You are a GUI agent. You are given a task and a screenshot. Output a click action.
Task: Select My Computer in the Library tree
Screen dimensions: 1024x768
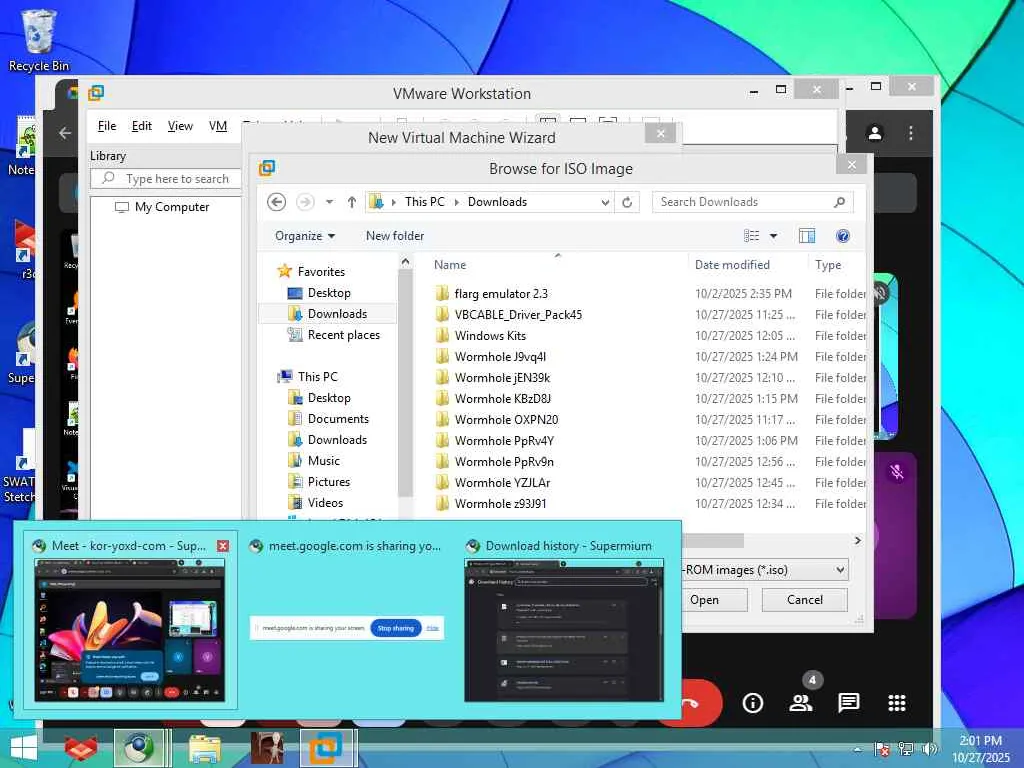coord(163,207)
